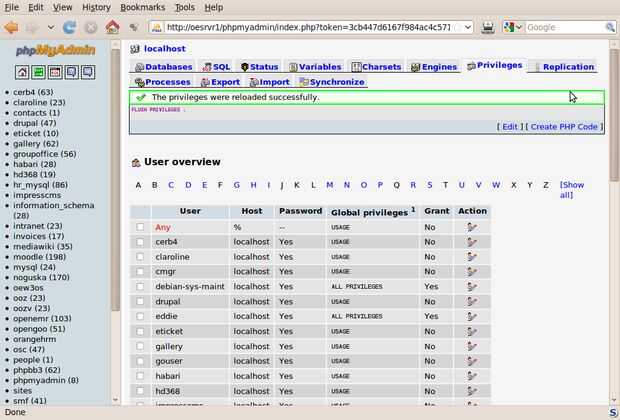Open the History menu
Screen dimensions: 620x420
96,8
